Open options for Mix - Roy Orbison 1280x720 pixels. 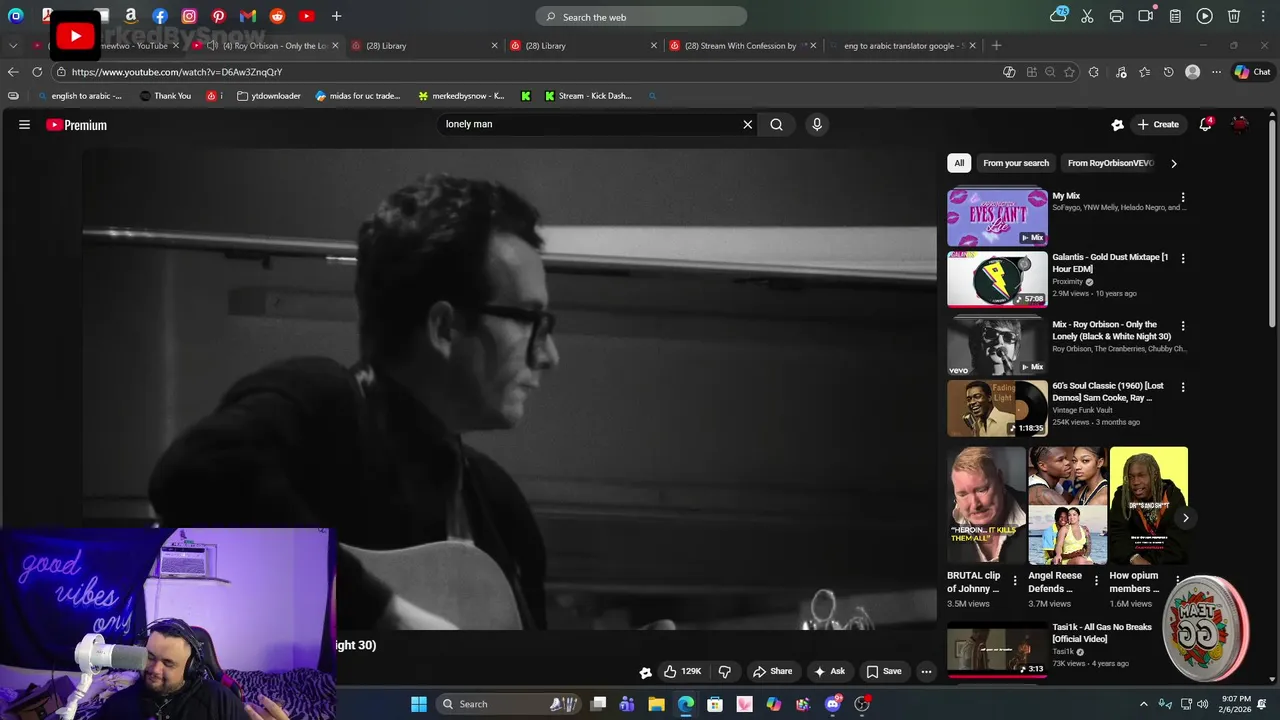[1183, 326]
